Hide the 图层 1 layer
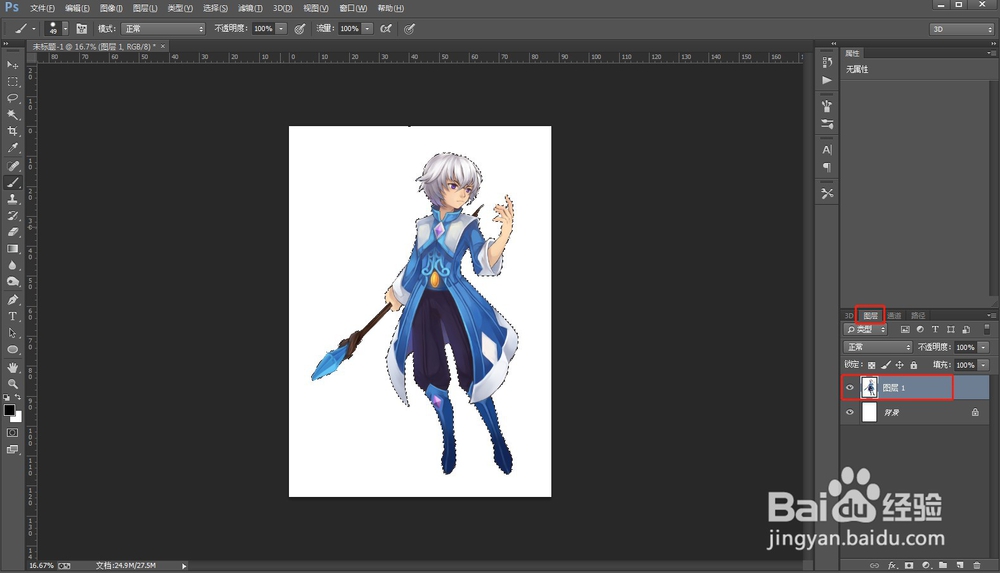The width and height of the screenshot is (1000, 573). [849, 387]
